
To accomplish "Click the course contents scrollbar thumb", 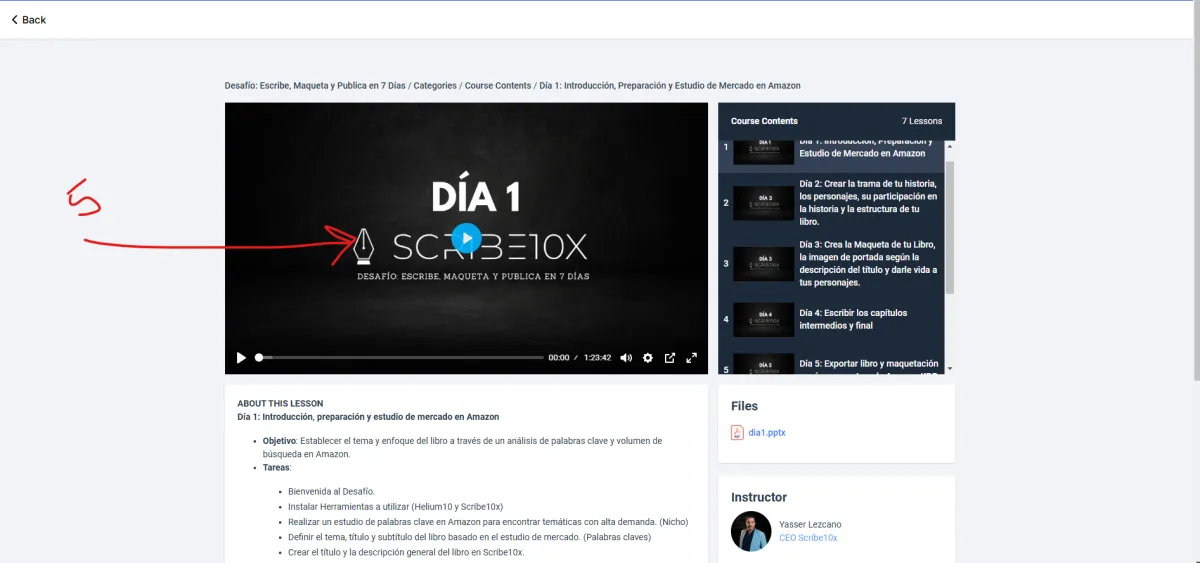I will click(950, 227).
